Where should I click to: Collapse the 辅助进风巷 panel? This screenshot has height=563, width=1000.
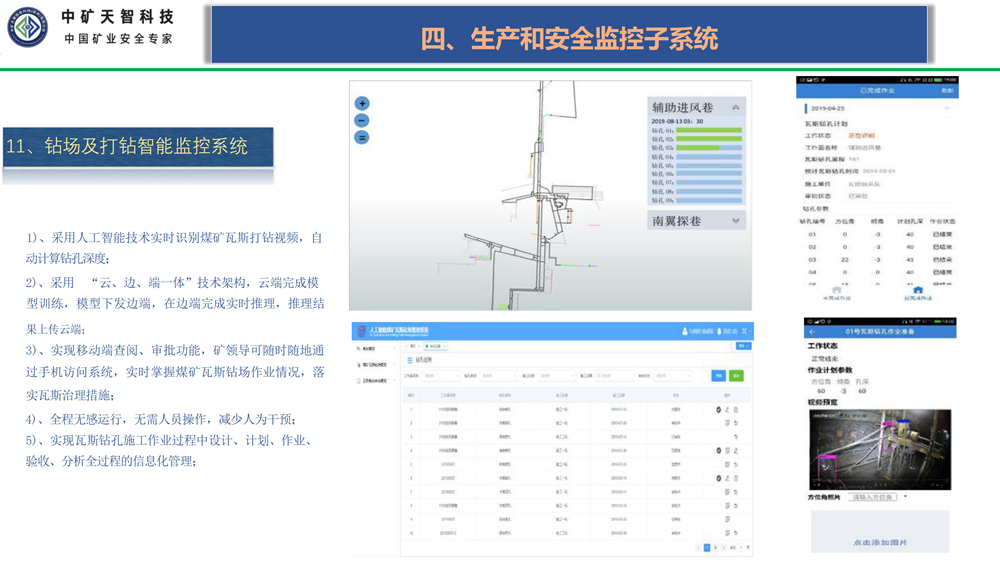[x=736, y=107]
